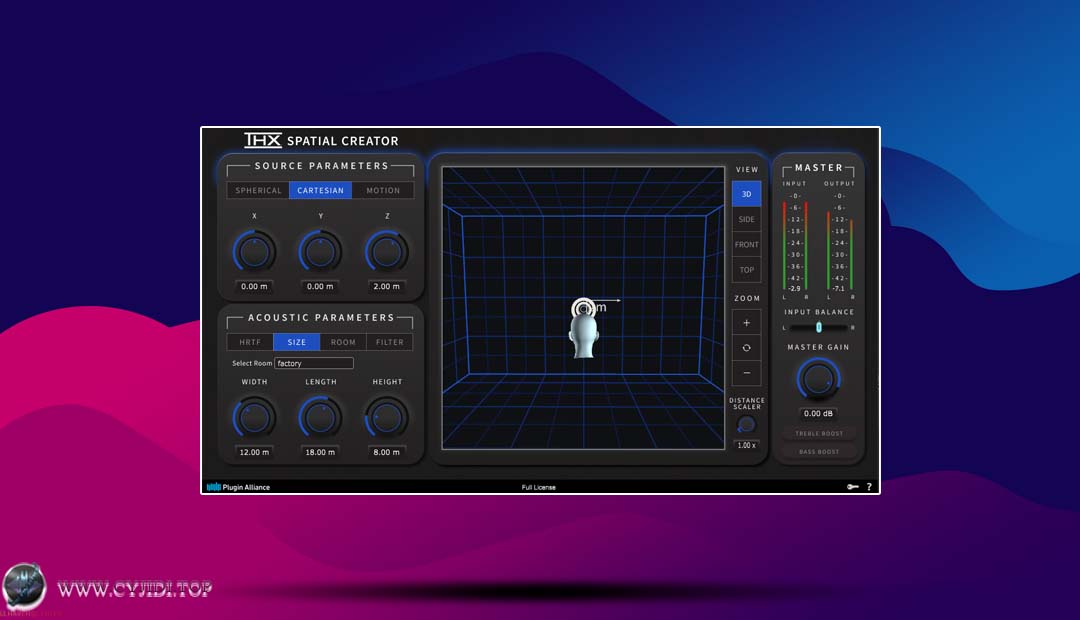Viewport: 1080px width, 620px height.
Task: Click the Y position knob
Action: 320,251
